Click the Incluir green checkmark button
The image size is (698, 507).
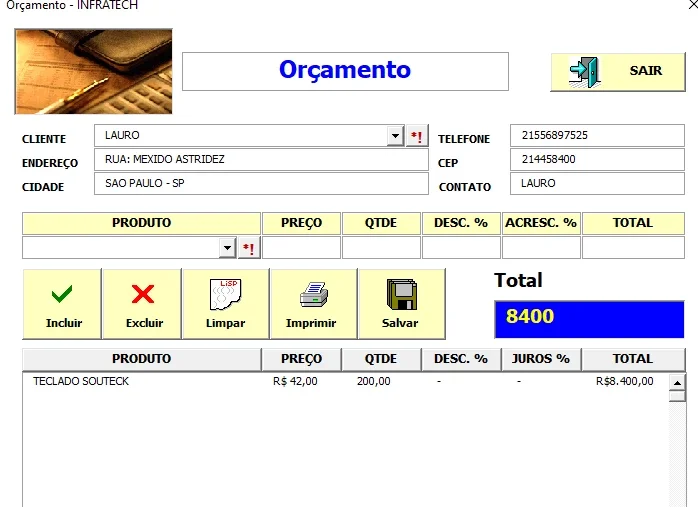(x=62, y=304)
